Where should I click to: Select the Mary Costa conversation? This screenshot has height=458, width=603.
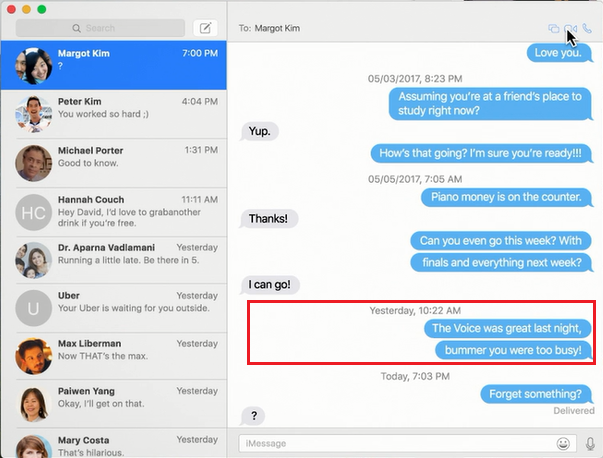pyautogui.click(x=114, y=444)
